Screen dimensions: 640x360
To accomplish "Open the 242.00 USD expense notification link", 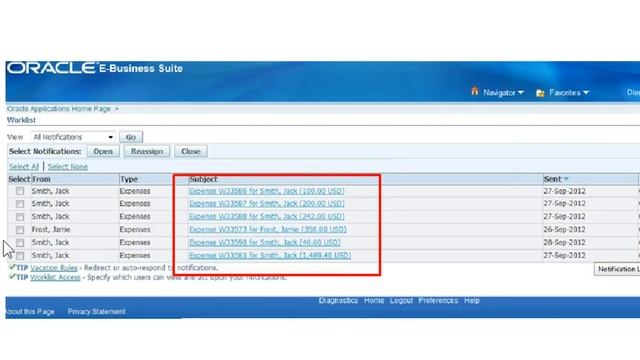I will tap(267, 216).
